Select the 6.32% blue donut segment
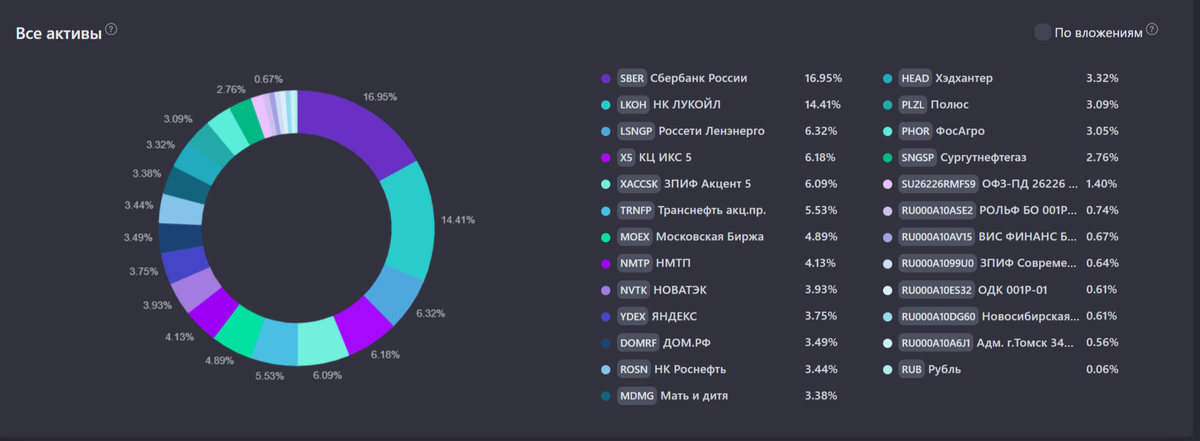This screenshot has width=1200, height=441. [393, 295]
